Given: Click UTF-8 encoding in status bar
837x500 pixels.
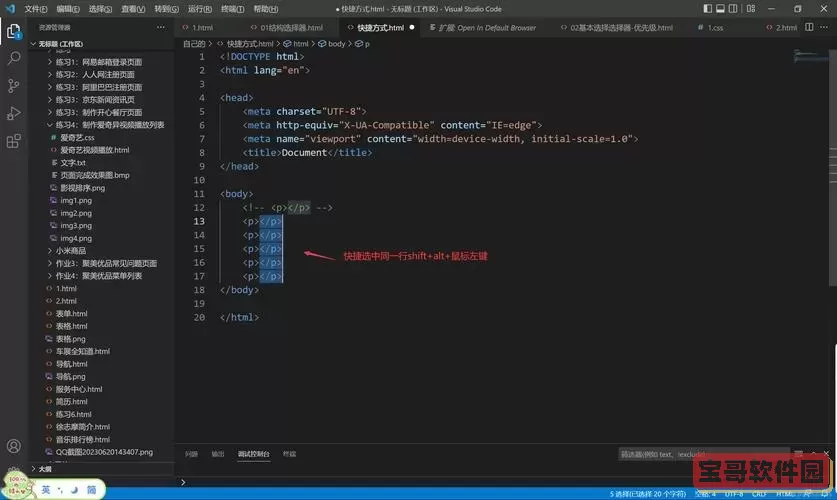Looking at the screenshot, I should [x=734, y=494].
